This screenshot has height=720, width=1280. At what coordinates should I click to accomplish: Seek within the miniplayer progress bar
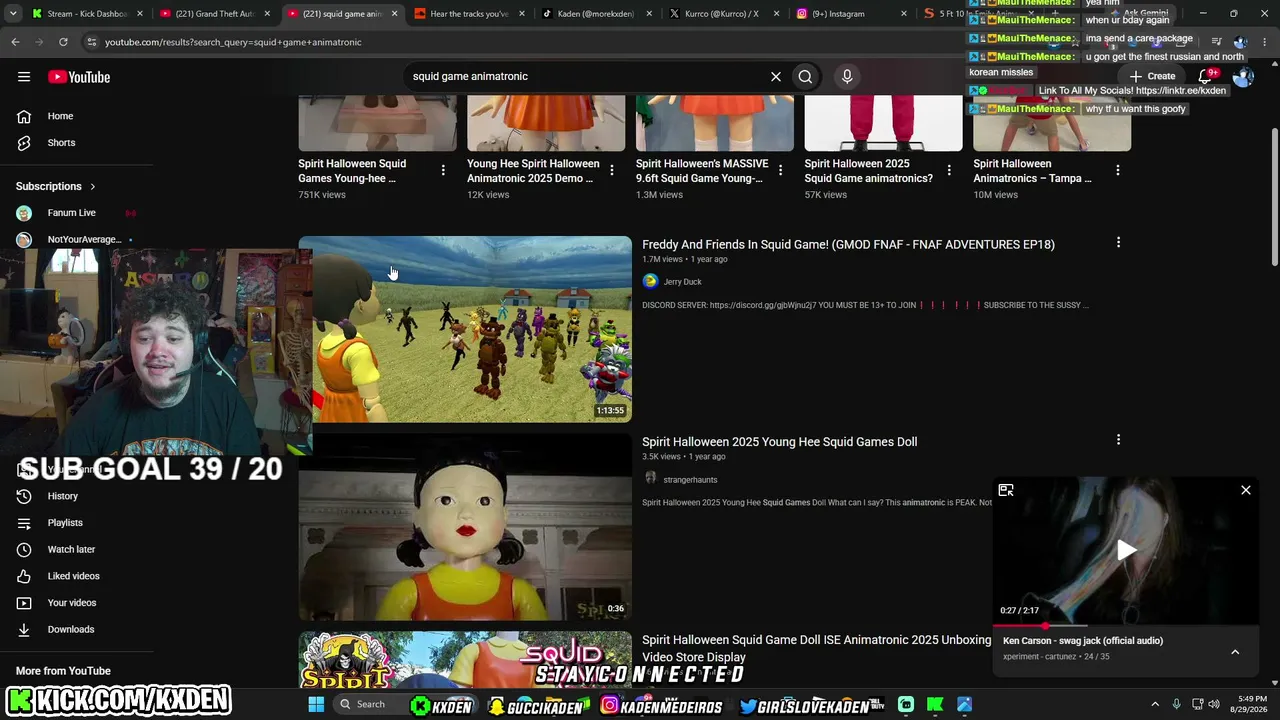[x=1126, y=626]
